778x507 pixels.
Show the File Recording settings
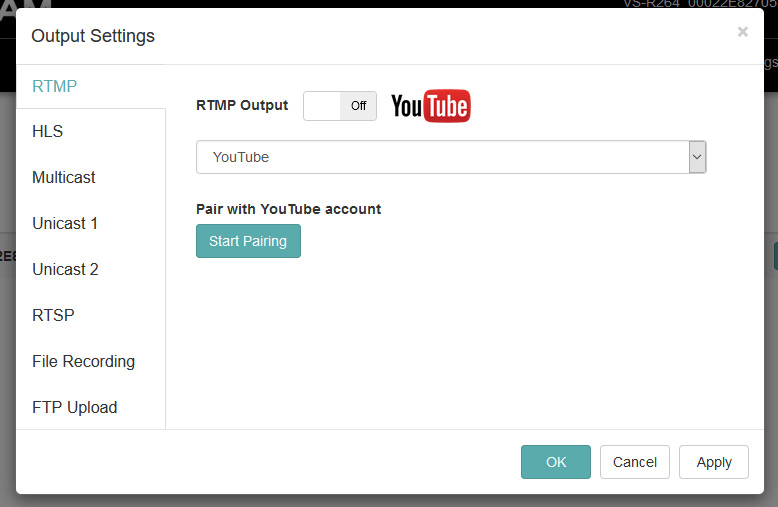point(83,362)
